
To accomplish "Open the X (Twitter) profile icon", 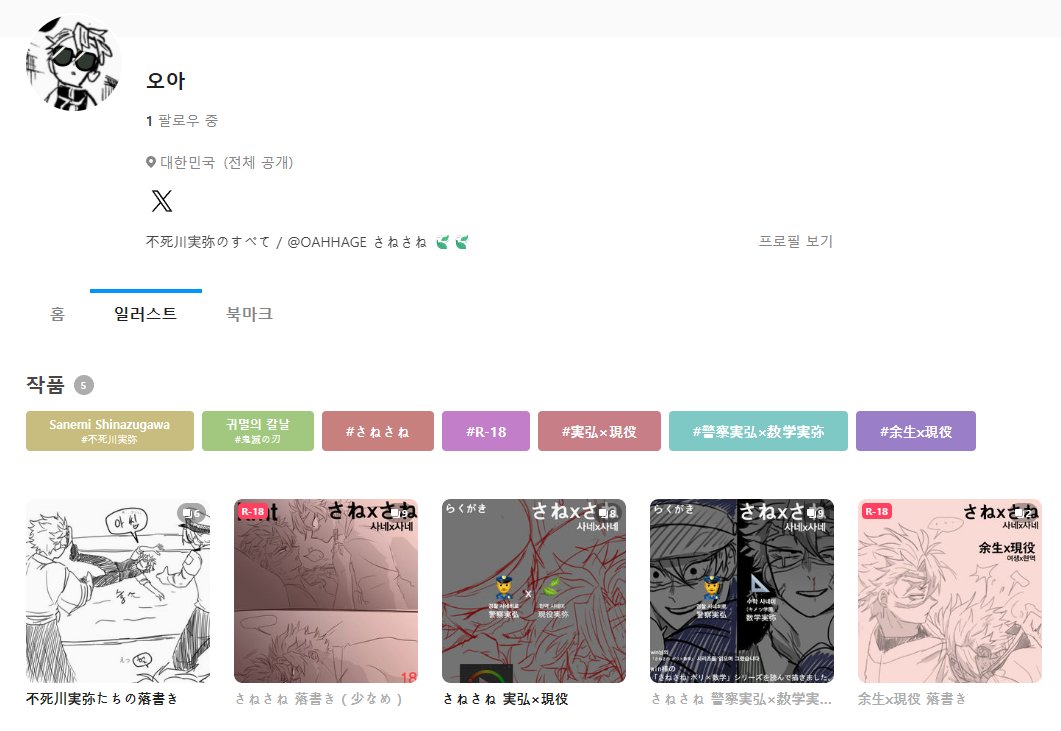I will coord(162,201).
